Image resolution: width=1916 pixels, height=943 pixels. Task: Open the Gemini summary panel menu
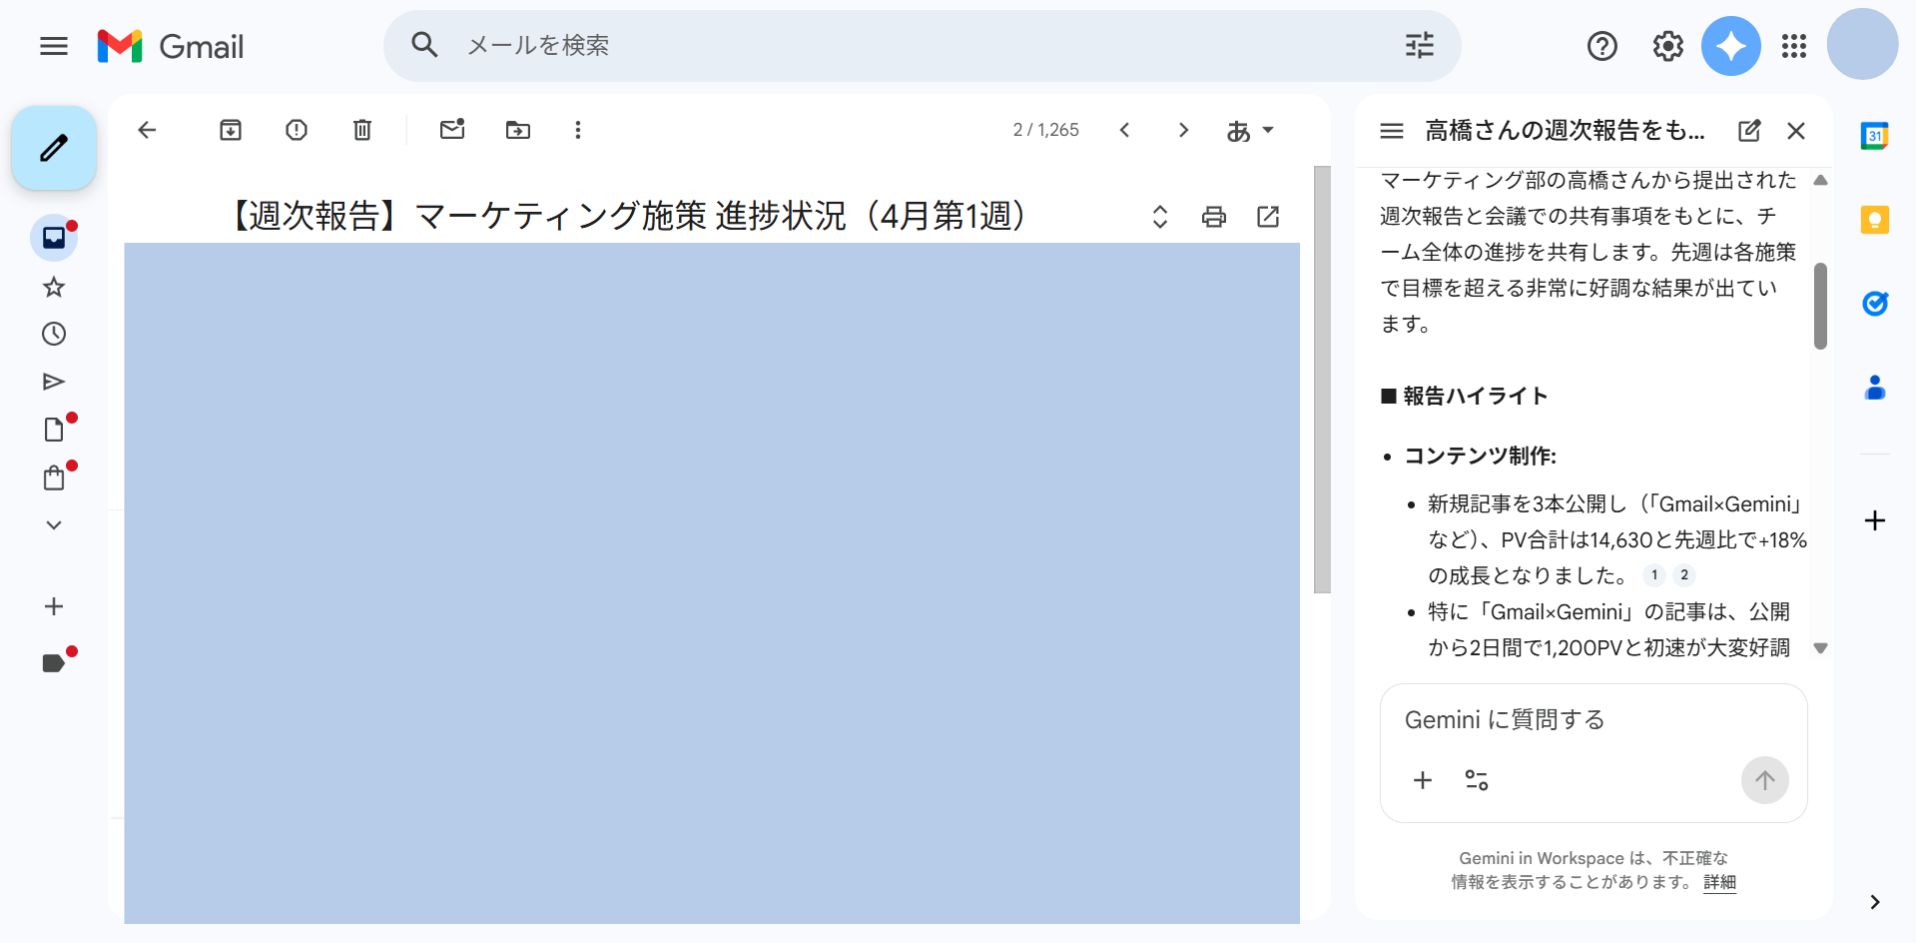(x=1391, y=131)
